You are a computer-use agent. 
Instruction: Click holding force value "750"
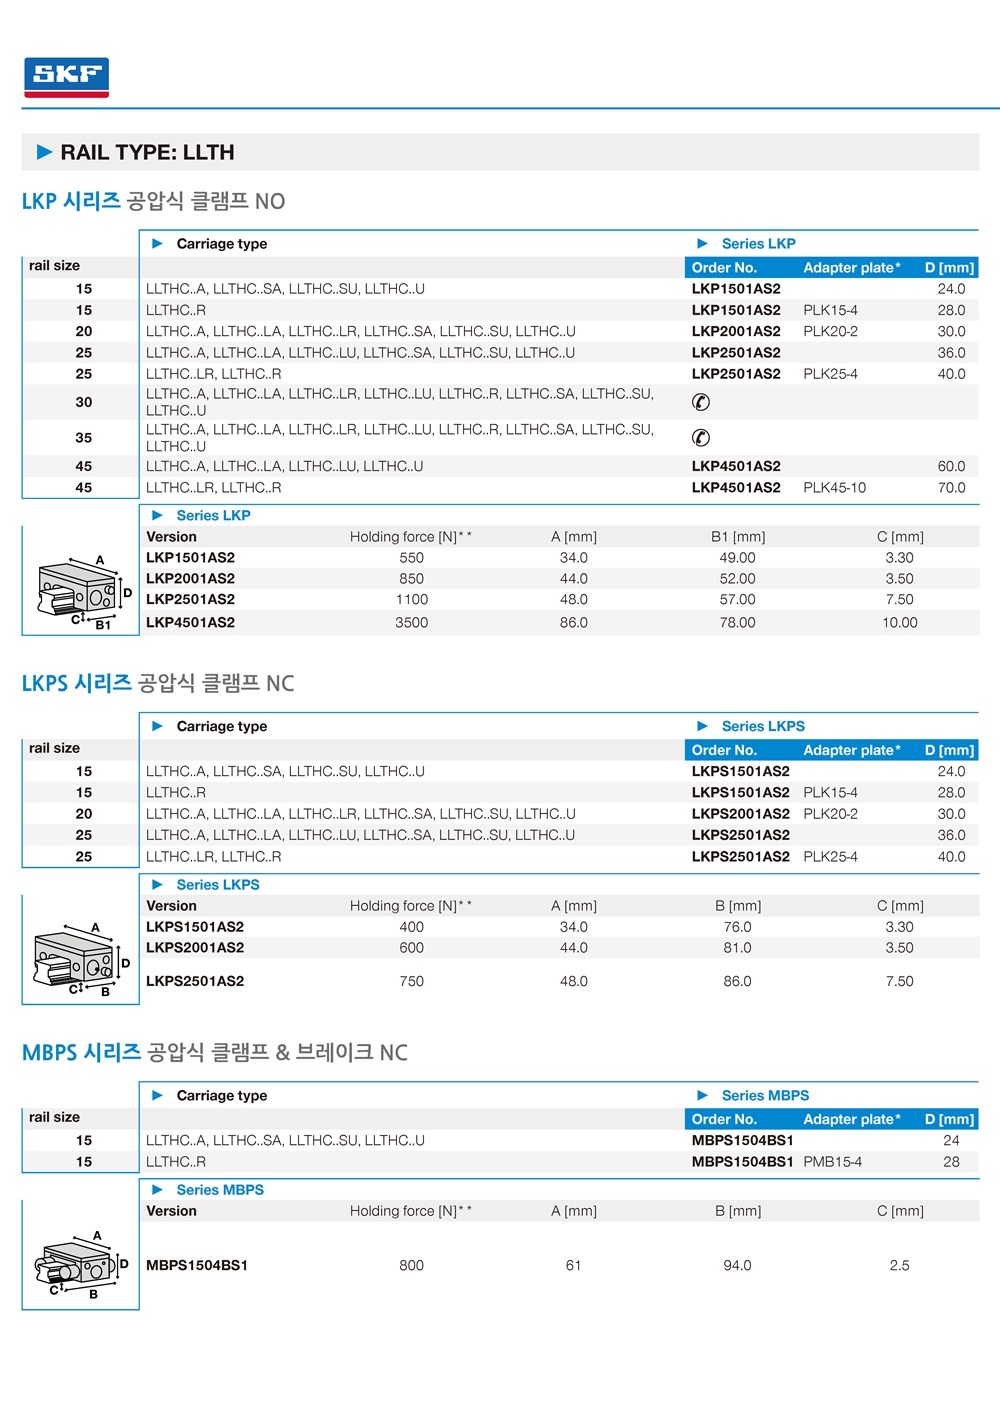(411, 982)
